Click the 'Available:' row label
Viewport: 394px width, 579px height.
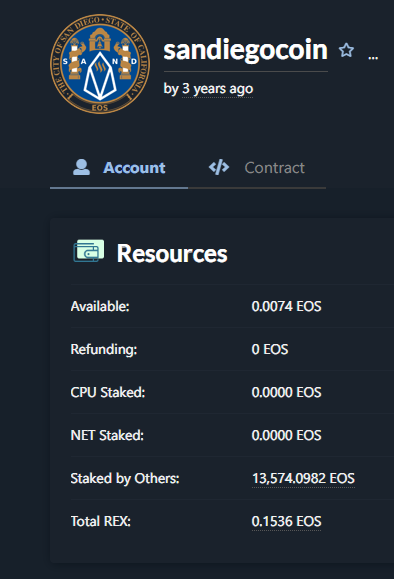pos(100,306)
